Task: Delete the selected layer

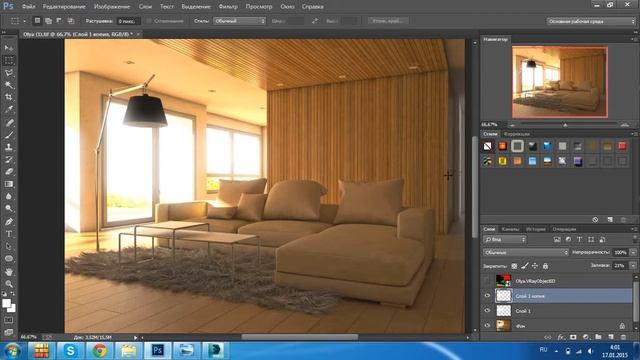Action: click(x=623, y=337)
